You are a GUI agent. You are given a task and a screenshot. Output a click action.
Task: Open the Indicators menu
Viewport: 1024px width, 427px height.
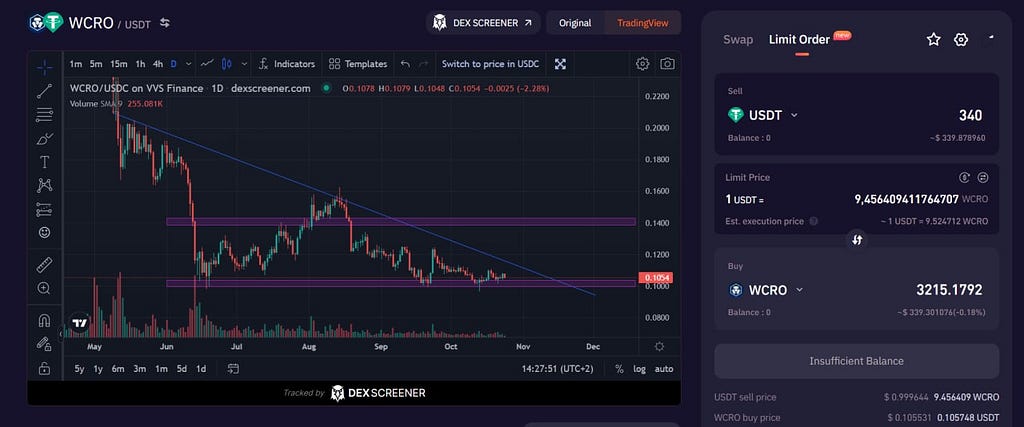pos(287,64)
